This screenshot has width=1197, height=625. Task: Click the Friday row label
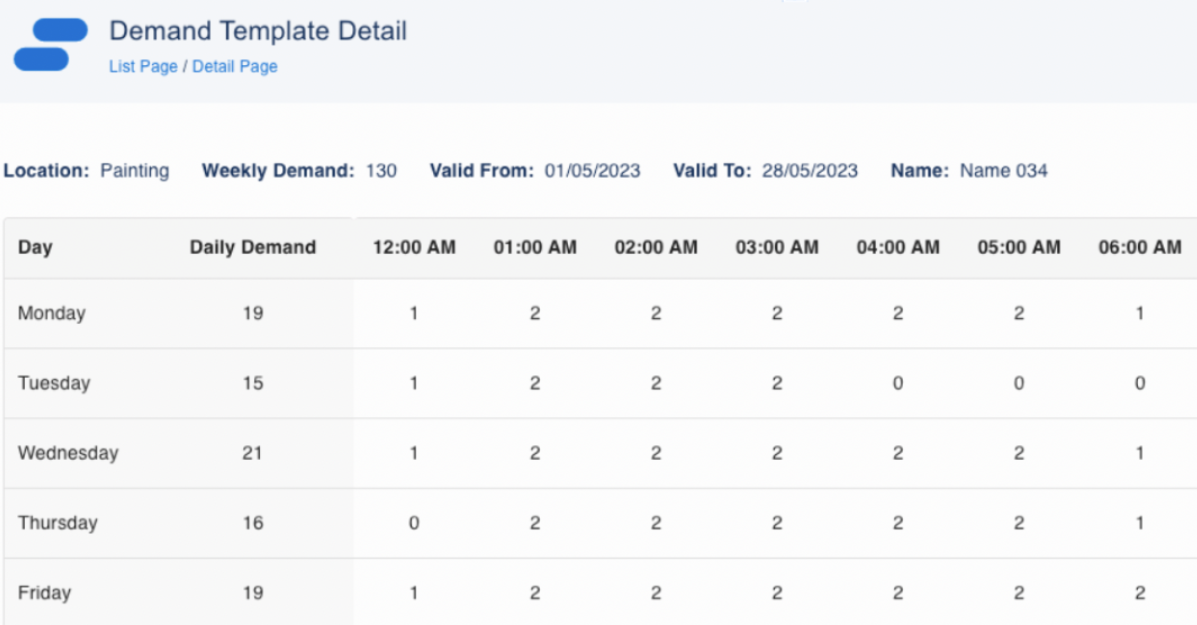coord(44,593)
